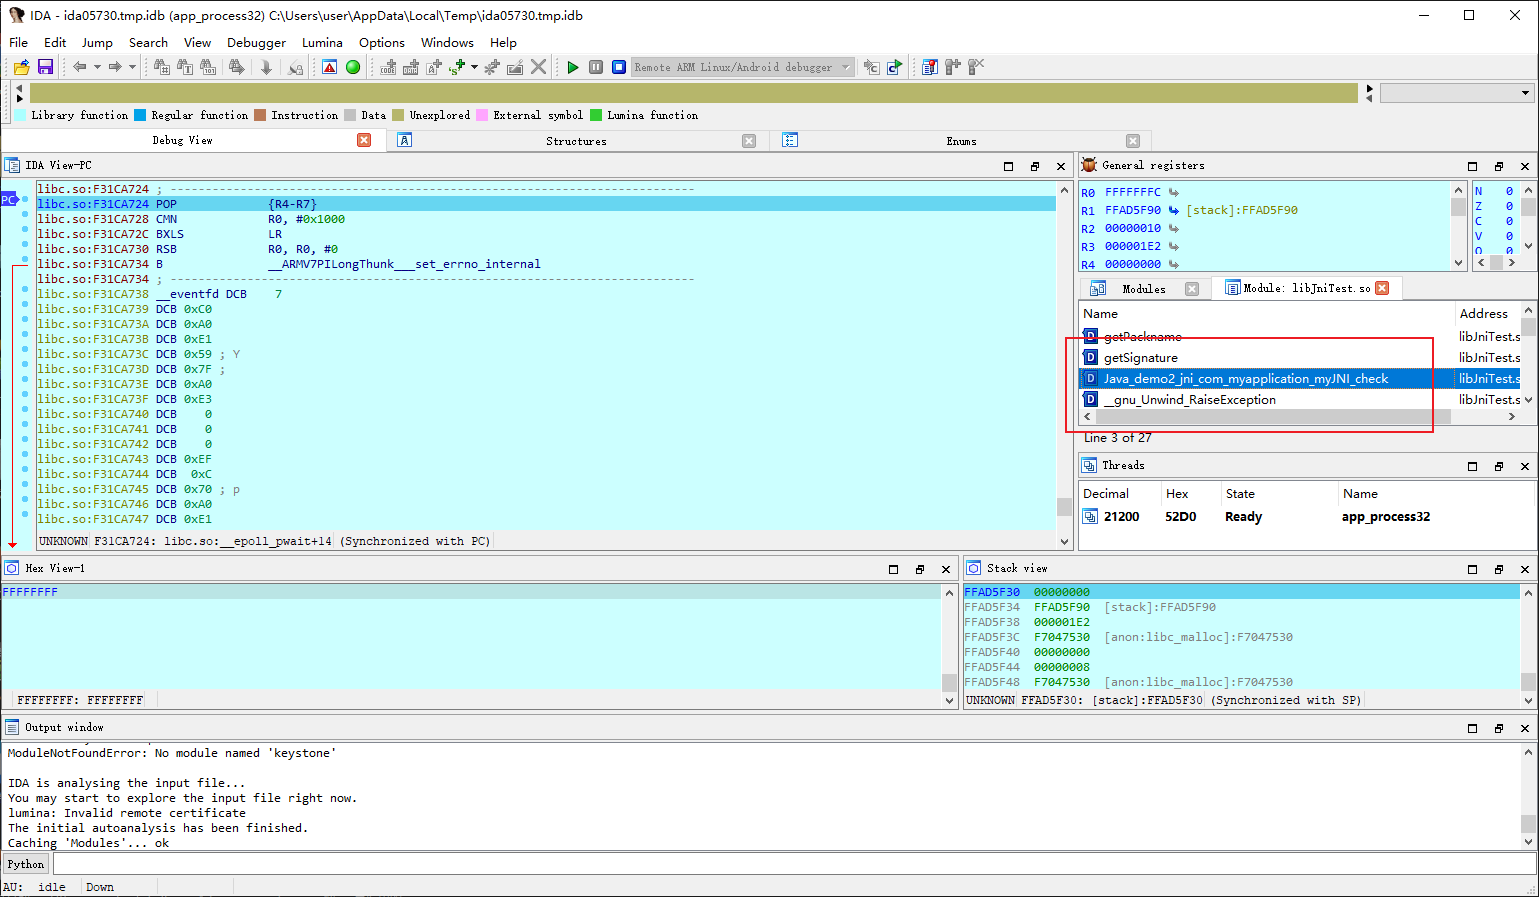1539x897 pixels.
Task: Click the Z flag value
Action: pyautogui.click(x=1509, y=206)
